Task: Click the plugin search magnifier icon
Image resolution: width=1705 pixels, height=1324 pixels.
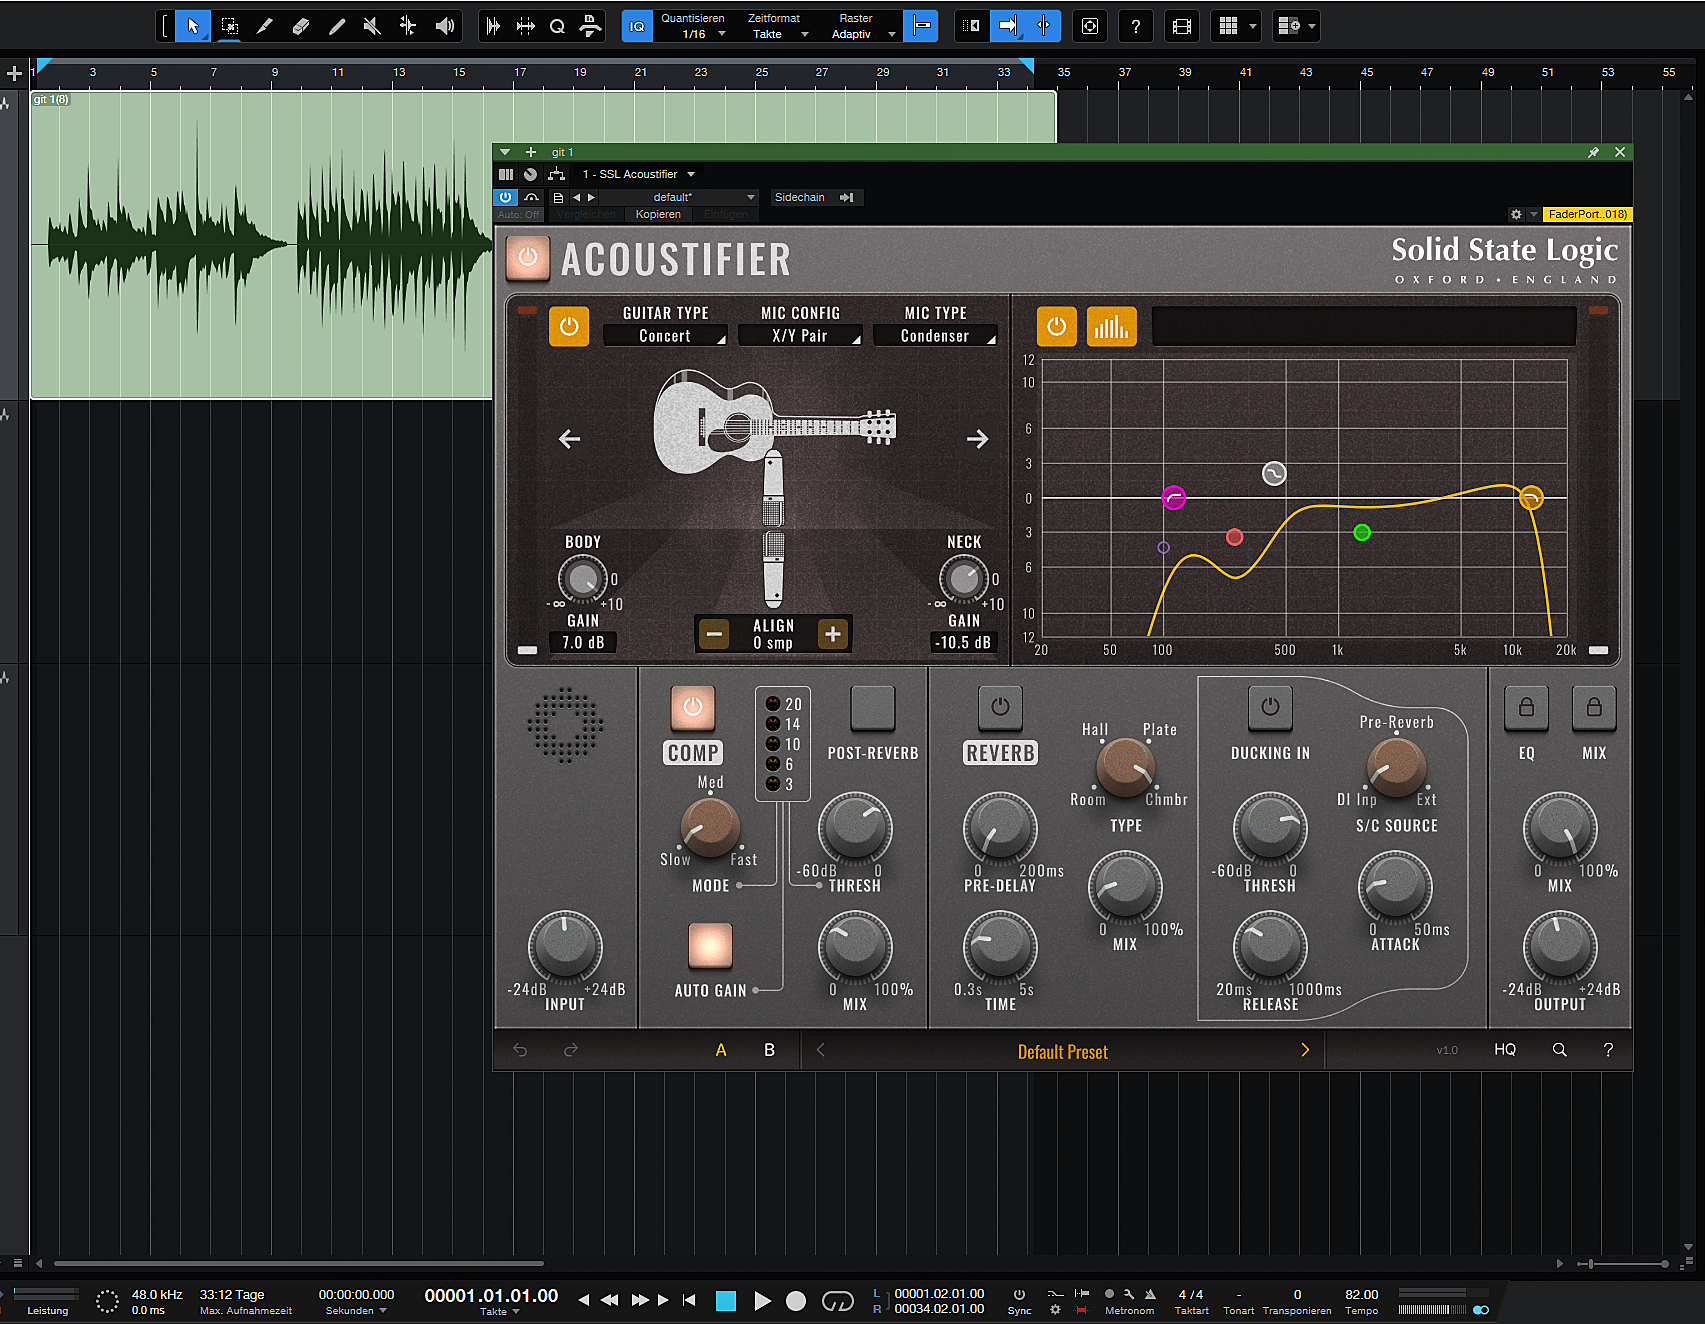Action: coord(1559,1050)
